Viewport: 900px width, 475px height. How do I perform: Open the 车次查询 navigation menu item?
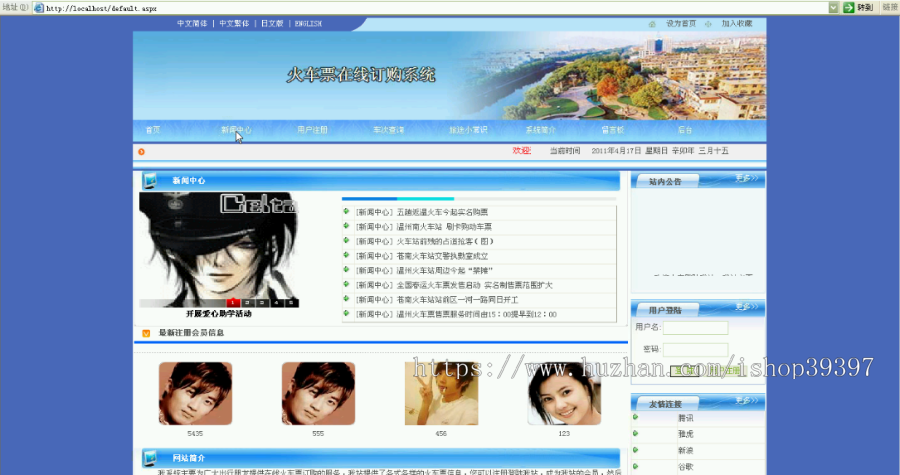tap(389, 130)
